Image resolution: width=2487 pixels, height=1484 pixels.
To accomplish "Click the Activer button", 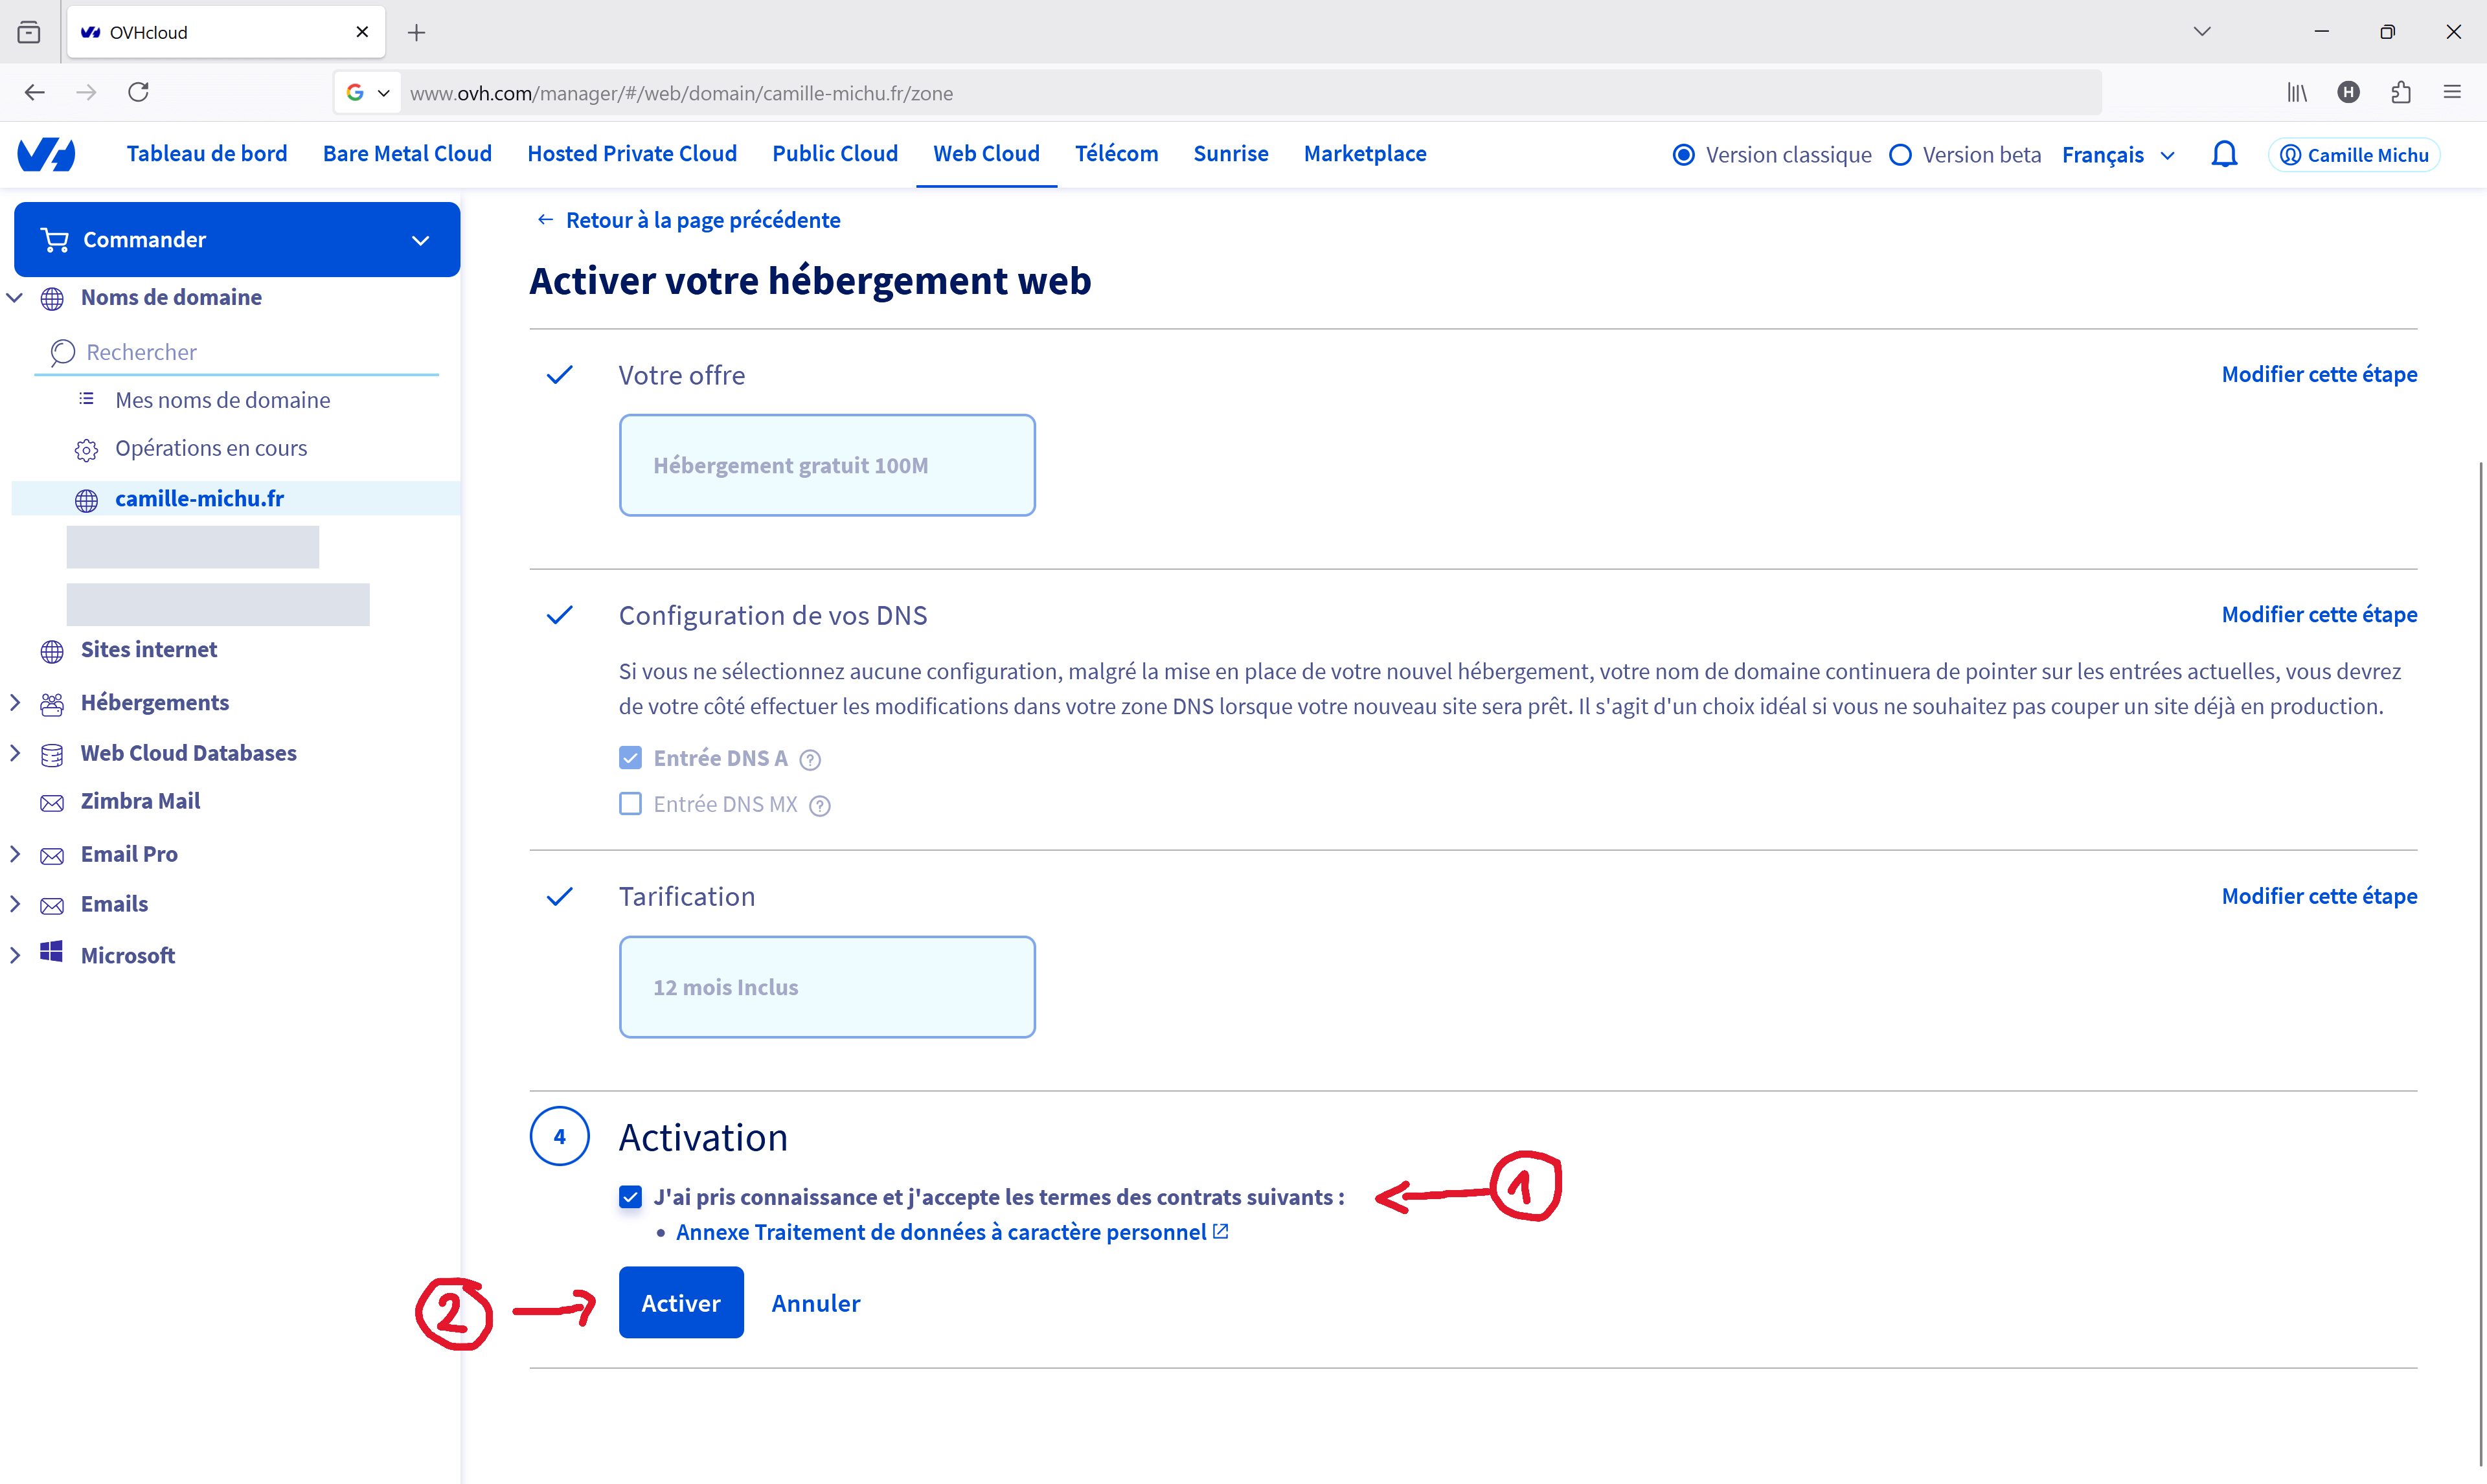I will click(x=680, y=1303).
